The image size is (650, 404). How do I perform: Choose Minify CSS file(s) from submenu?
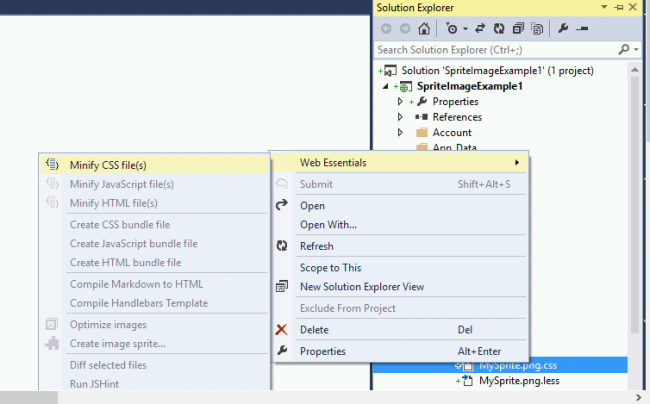pyautogui.click(x=108, y=165)
